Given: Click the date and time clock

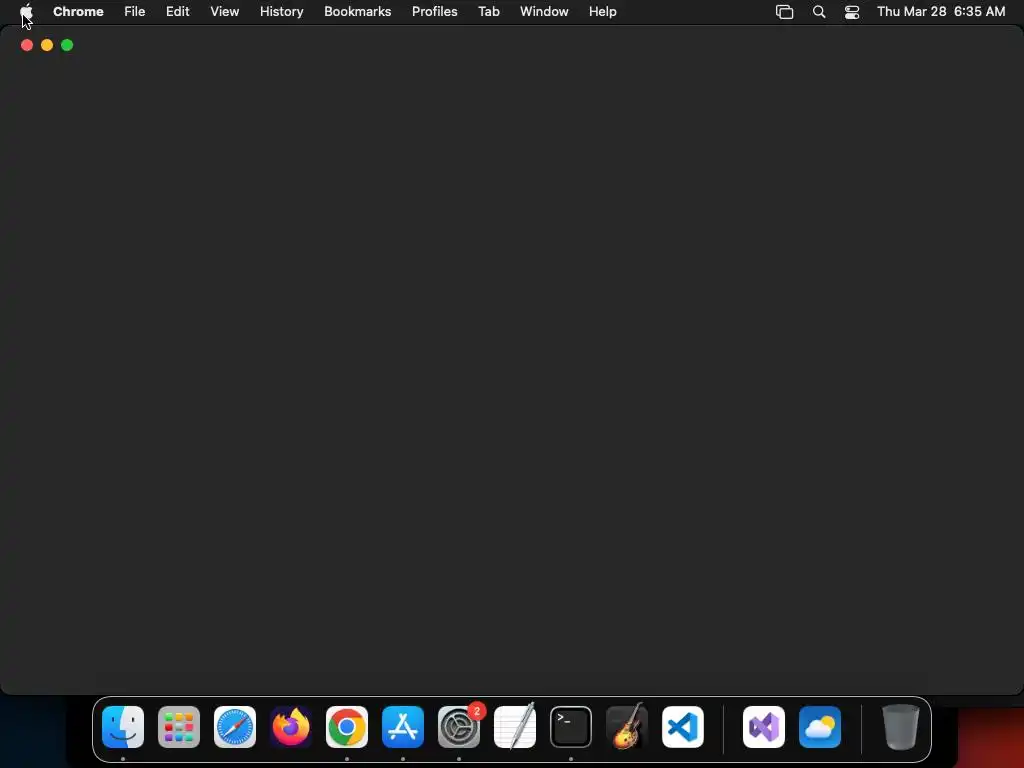Looking at the screenshot, I should pyautogui.click(x=941, y=11).
